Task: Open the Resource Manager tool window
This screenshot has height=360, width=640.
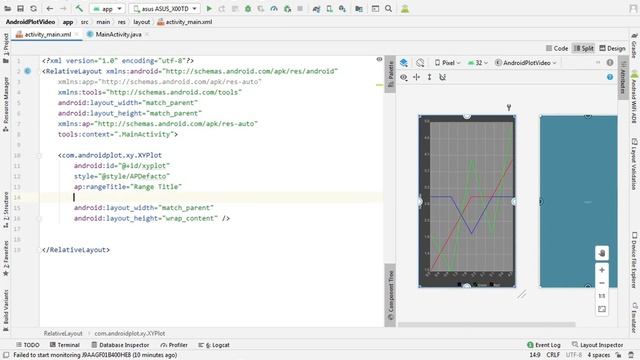Action: (x=6, y=104)
